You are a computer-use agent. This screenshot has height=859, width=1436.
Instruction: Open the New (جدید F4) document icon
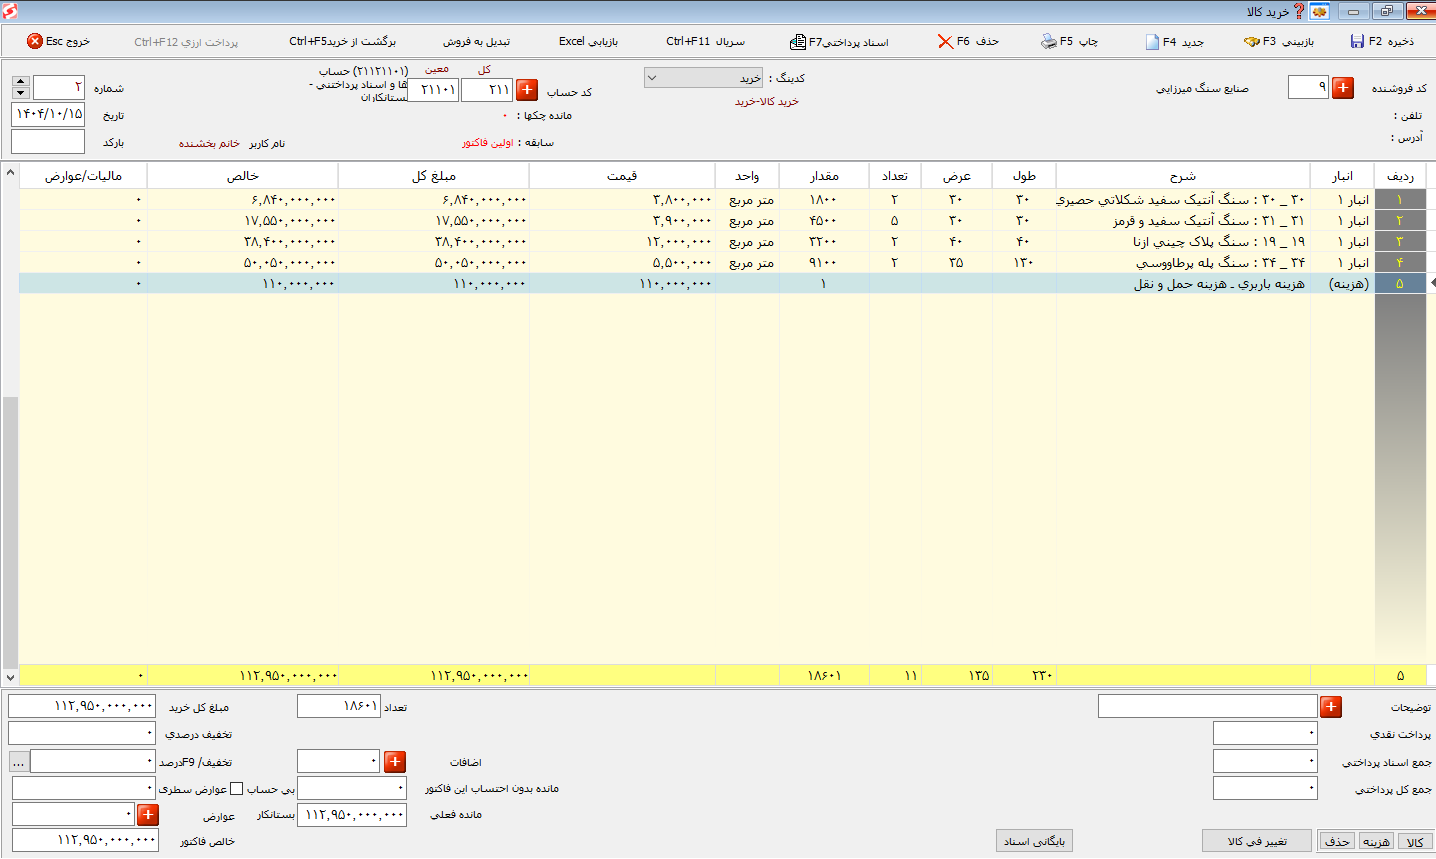[x=1152, y=41]
